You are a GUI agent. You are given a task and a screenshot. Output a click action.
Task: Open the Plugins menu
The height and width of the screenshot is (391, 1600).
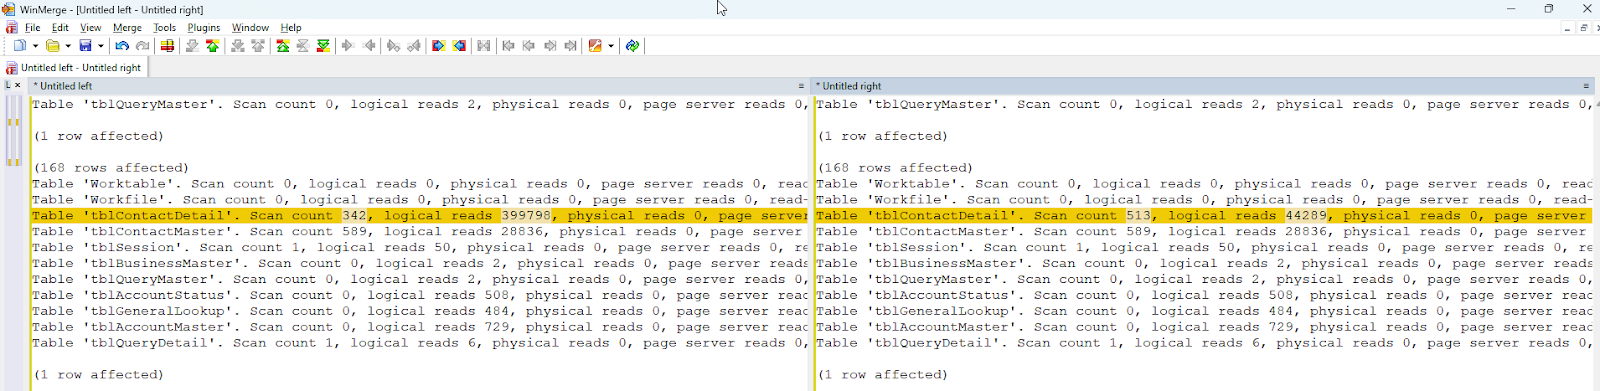[x=204, y=28]
